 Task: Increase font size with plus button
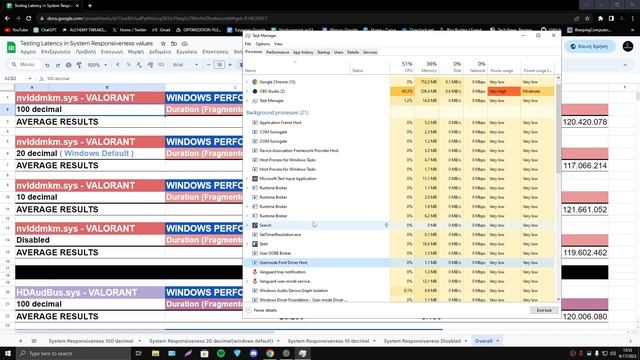point(230,65)
